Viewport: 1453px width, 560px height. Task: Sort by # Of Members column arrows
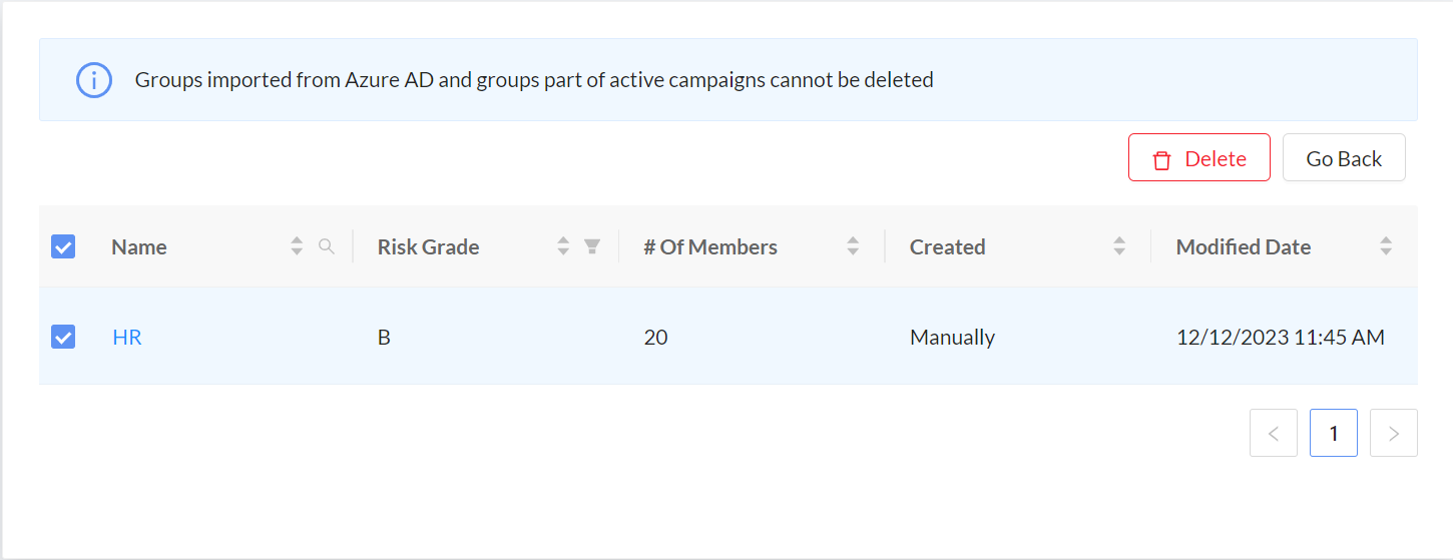pyautogui.click(x=853, y=246)
